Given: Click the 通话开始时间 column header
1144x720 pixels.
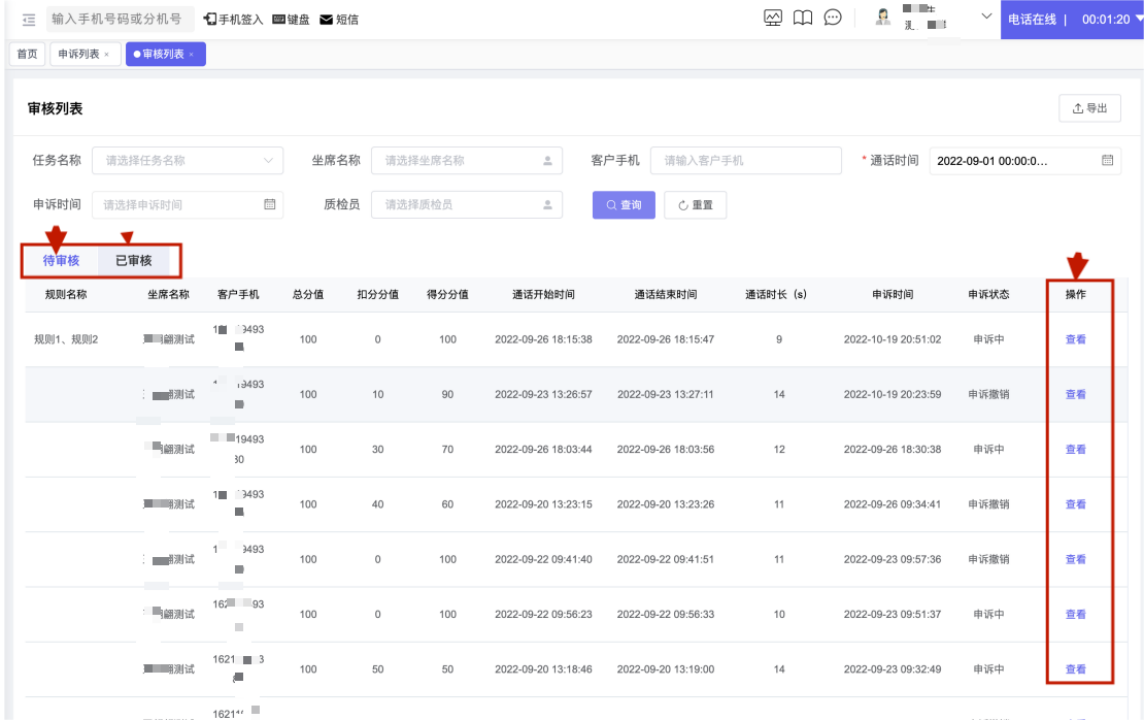Looking at the screenshot, I should point(544,295).
